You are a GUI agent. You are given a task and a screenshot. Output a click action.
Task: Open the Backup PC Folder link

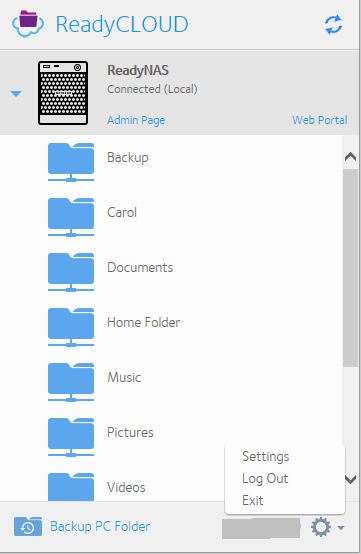click(x=100, y=526)
